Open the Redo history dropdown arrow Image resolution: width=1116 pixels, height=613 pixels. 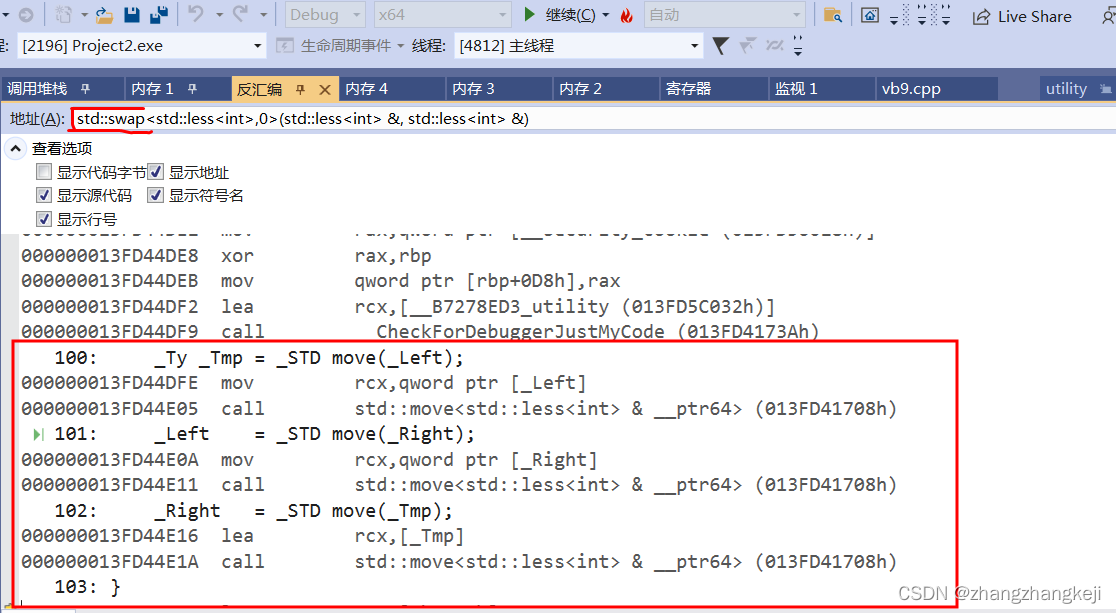(x=263, y=15)
